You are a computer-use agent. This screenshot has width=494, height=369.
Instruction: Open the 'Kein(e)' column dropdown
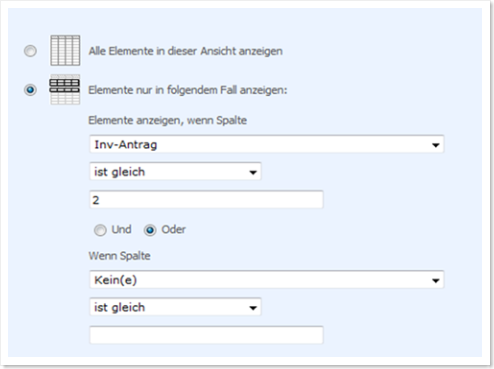267,280
